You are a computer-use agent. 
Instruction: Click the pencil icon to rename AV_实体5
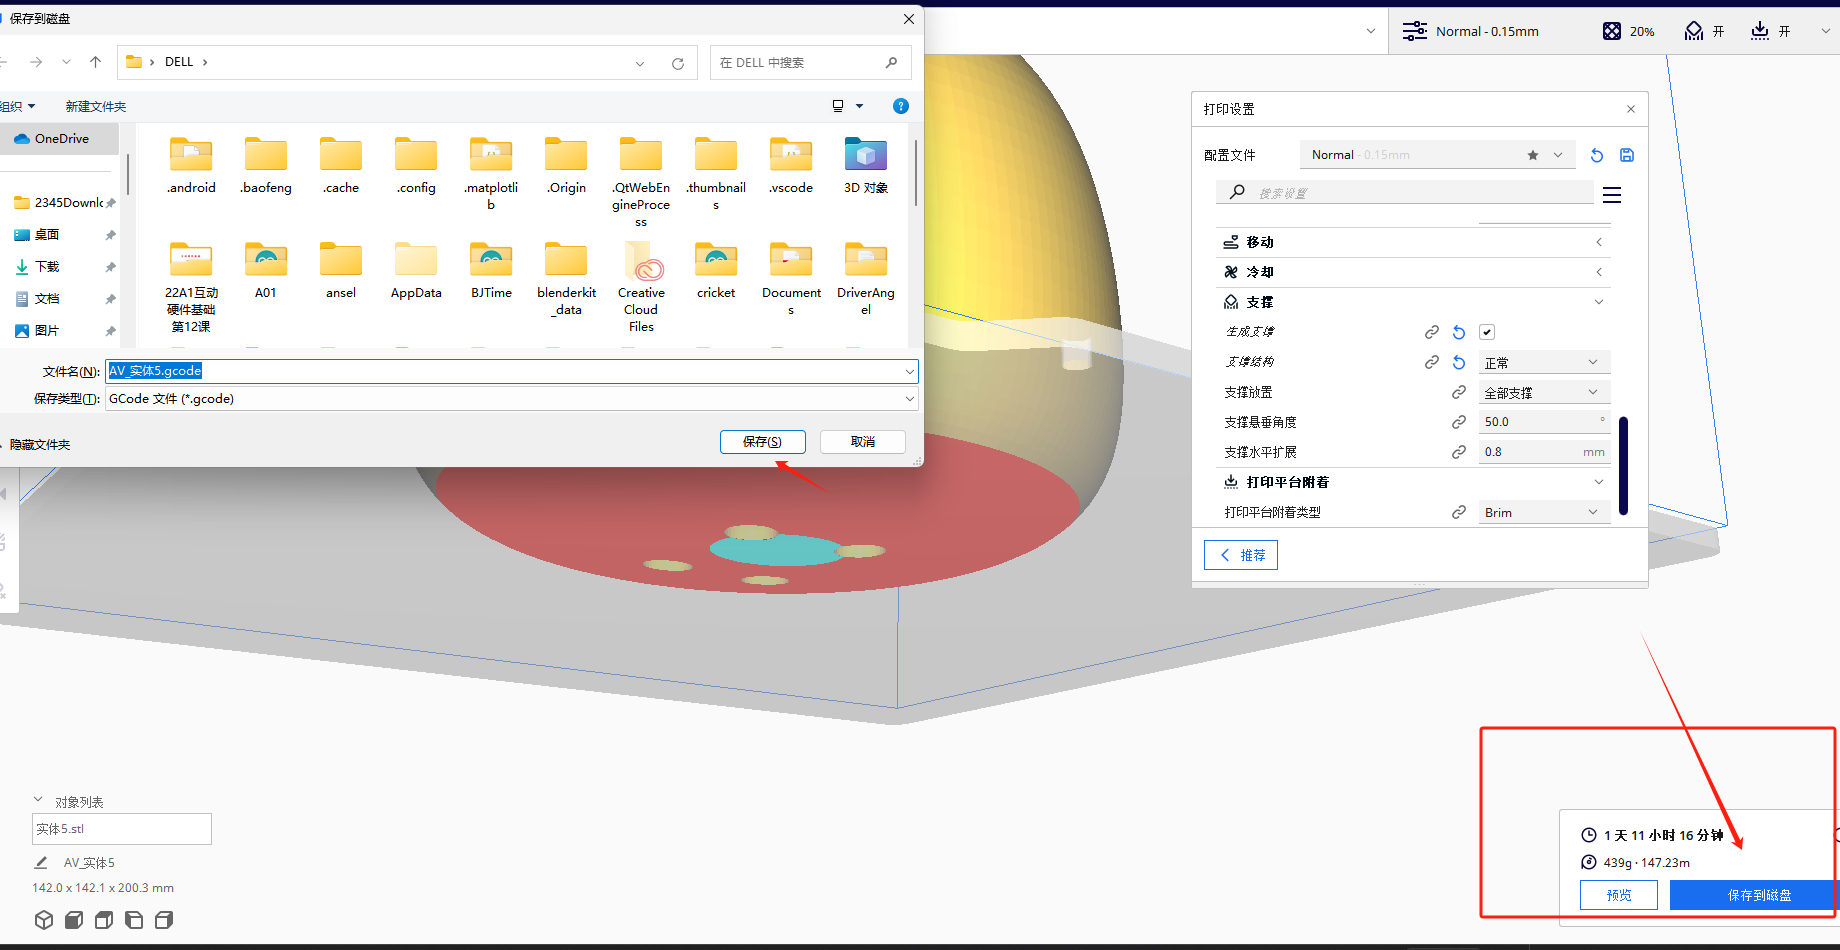tap(41, 862)
